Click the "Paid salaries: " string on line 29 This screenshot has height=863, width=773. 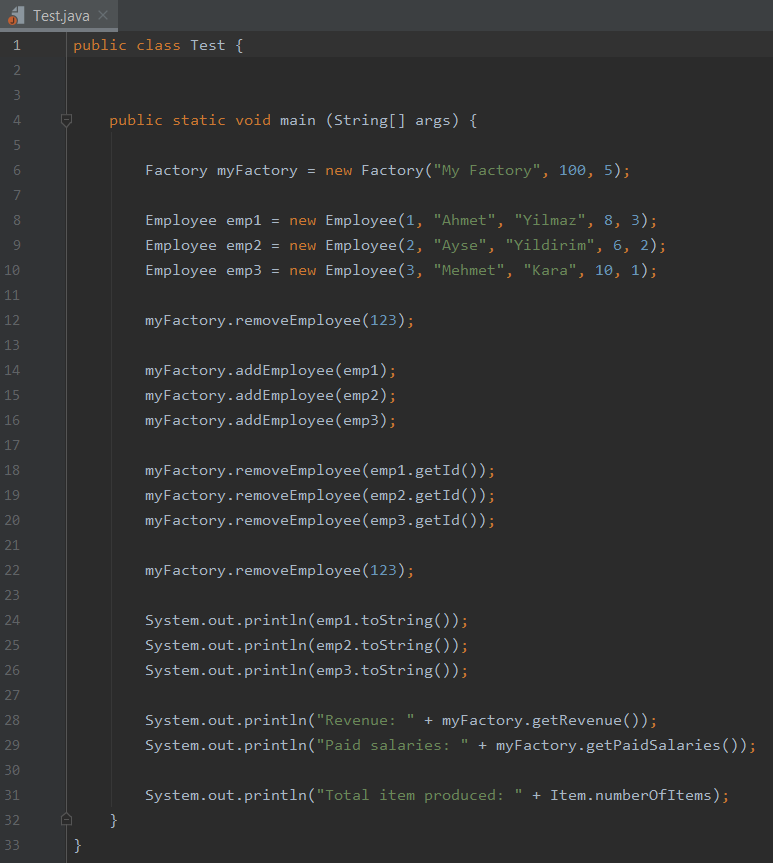(393, 745)
